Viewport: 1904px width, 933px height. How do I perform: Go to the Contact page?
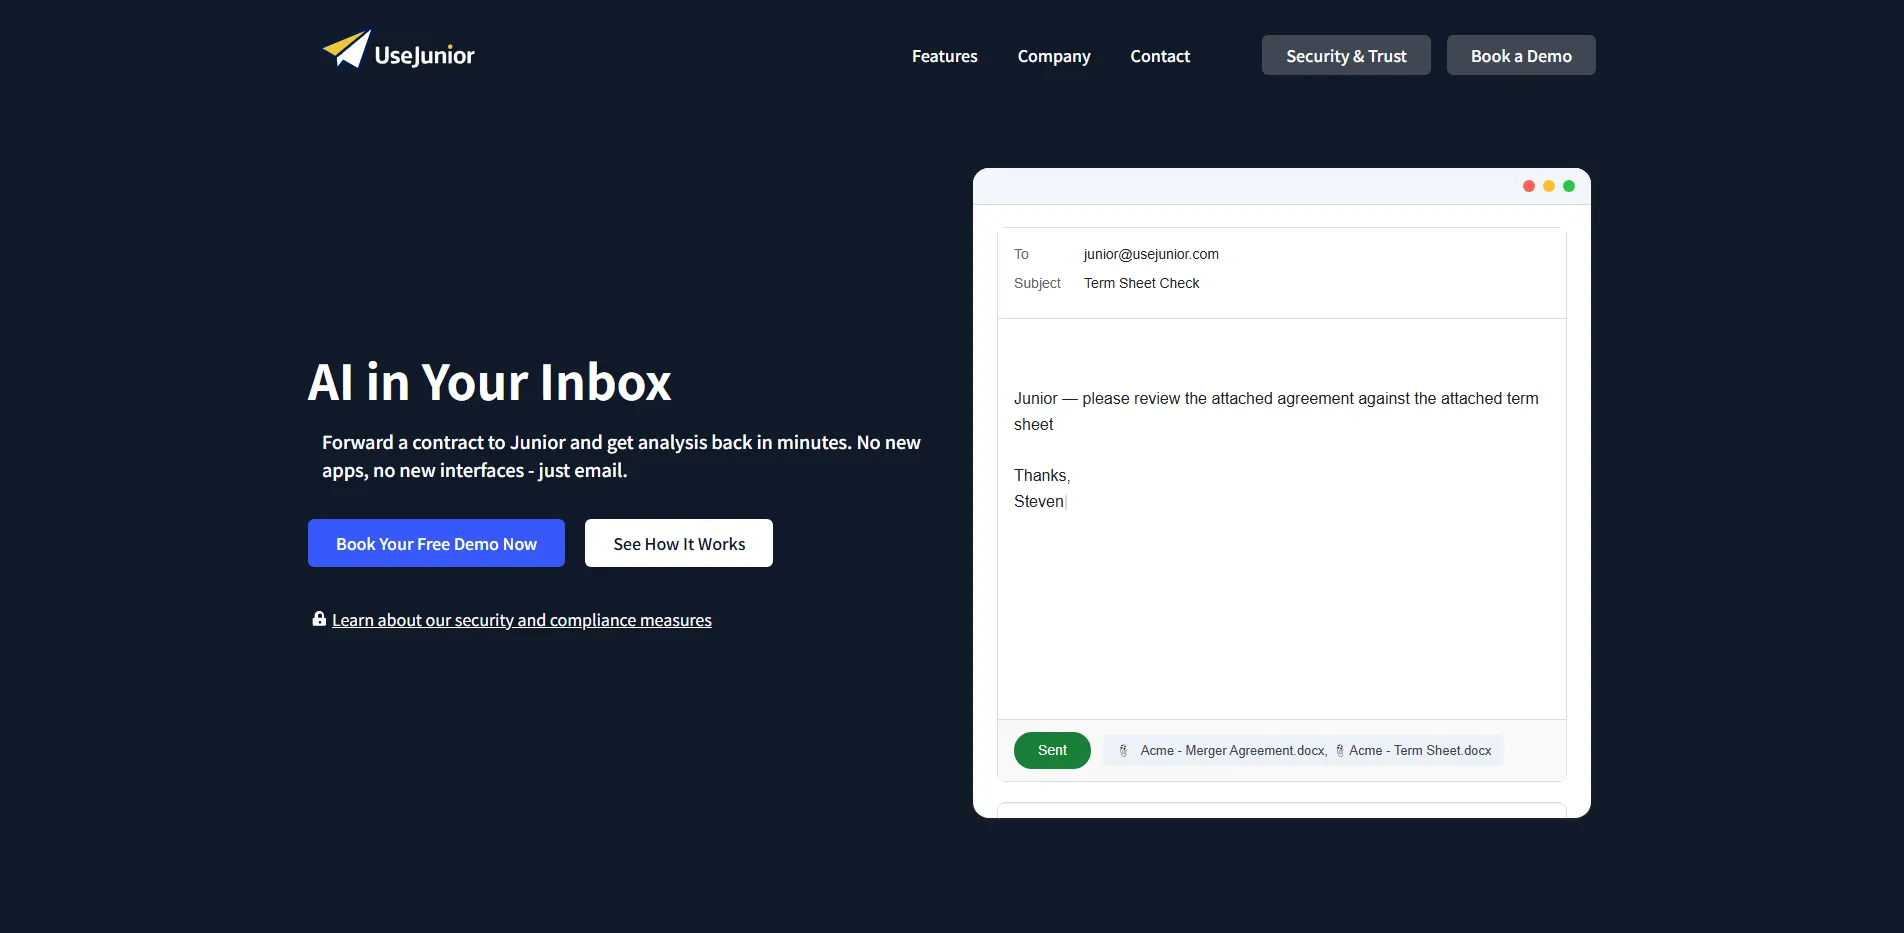tap(1159, 56)
